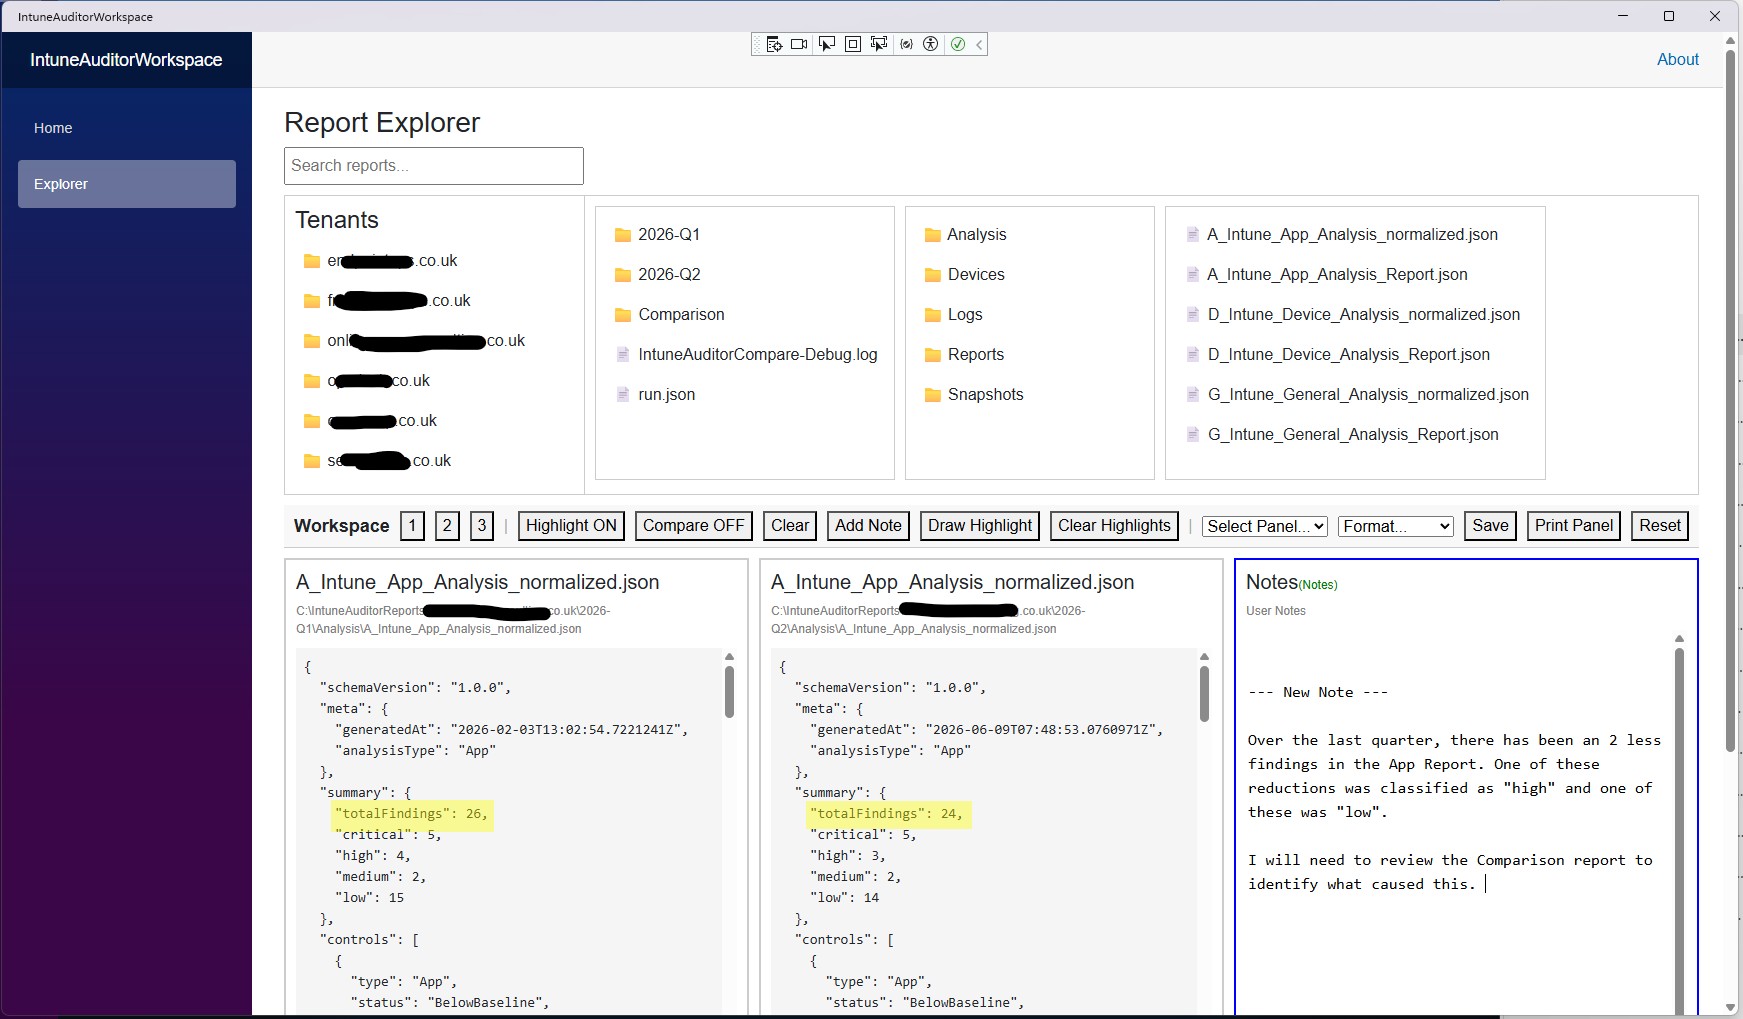Open Go to Live Visual Tree debug icon
The width and height of the screenshot is (1743, 1019).
774,44
